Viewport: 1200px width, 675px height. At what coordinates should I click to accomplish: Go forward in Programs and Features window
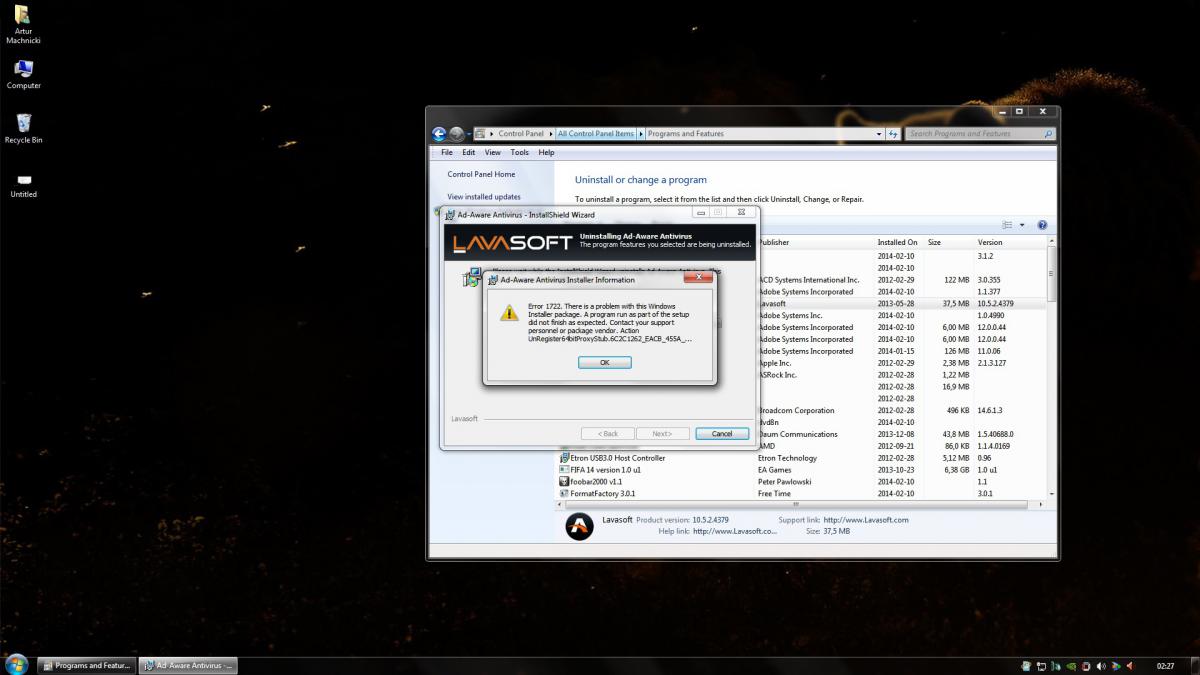(x=457, y=134)
